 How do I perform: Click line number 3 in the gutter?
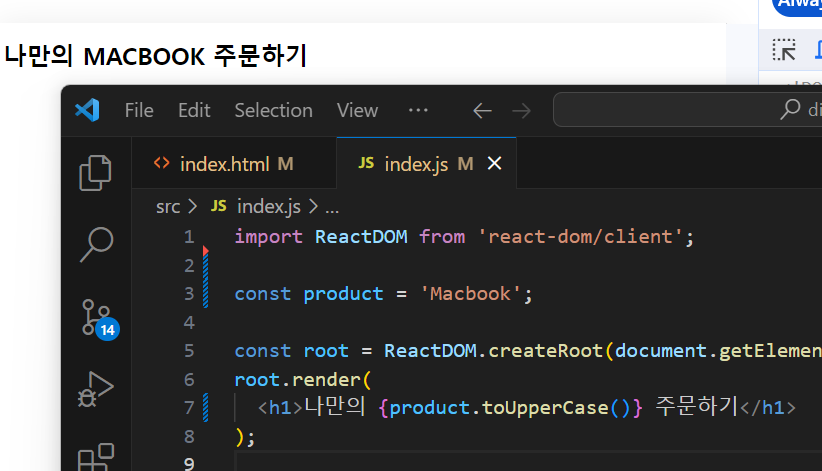pyautogui.click(x=189, y=294)
